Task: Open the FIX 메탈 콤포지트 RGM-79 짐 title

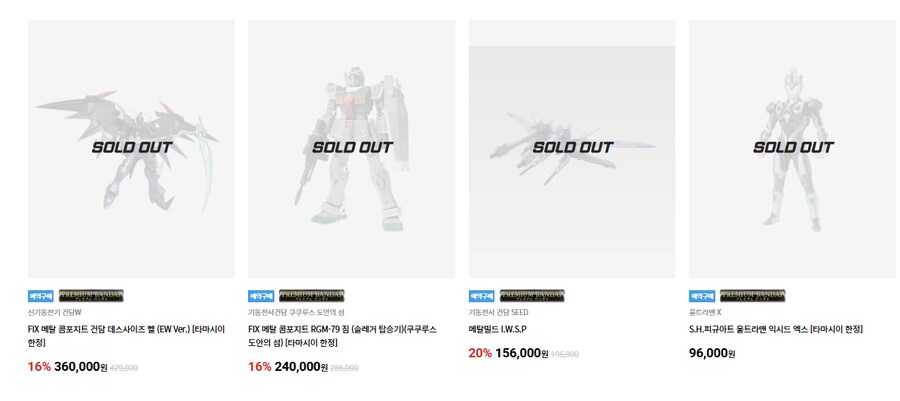Action: point(343,336)
